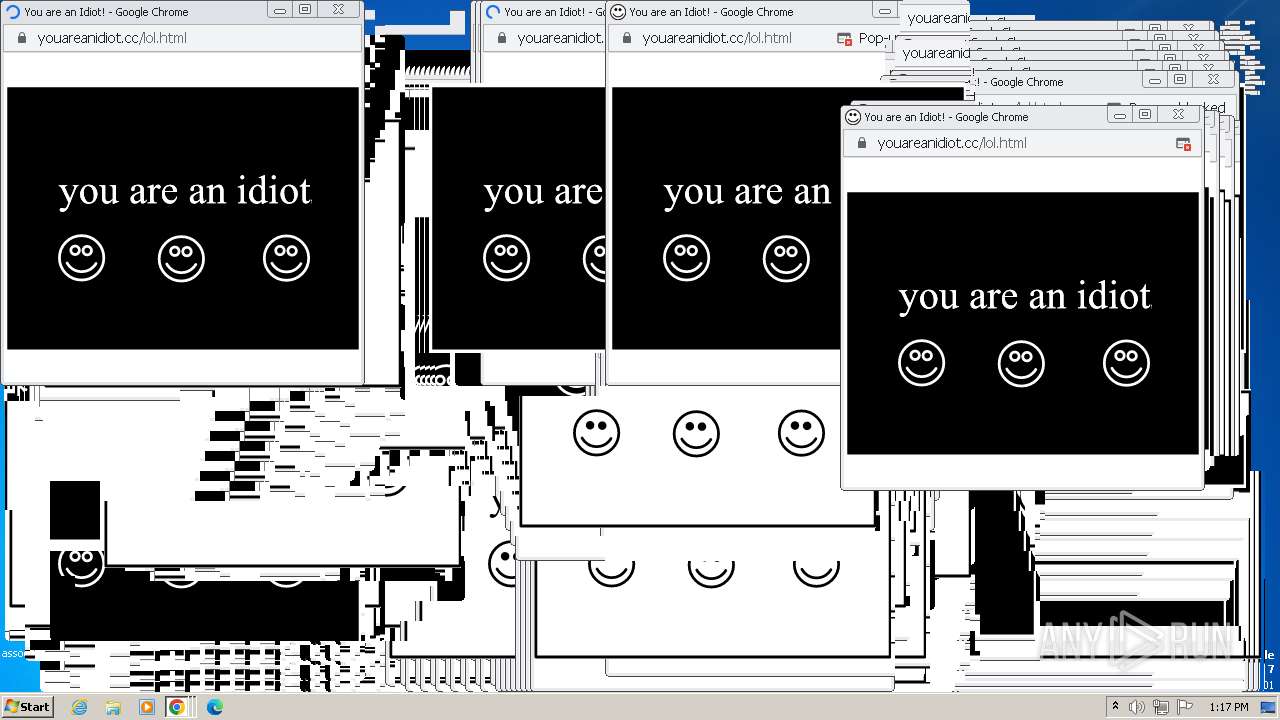
Task: Show hidden system tray icons
Action: point(1115,707)
